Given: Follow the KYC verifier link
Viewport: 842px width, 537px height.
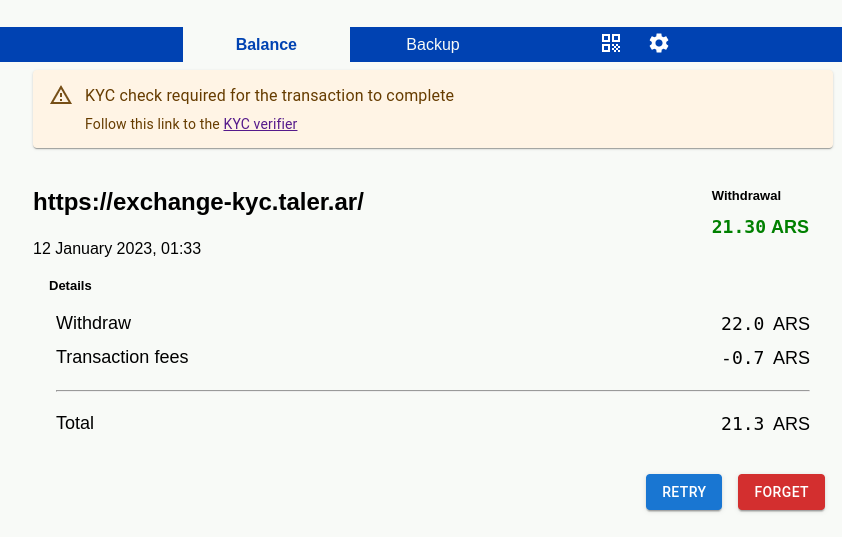Looking at the screenshot, I should tap(260, 124).
